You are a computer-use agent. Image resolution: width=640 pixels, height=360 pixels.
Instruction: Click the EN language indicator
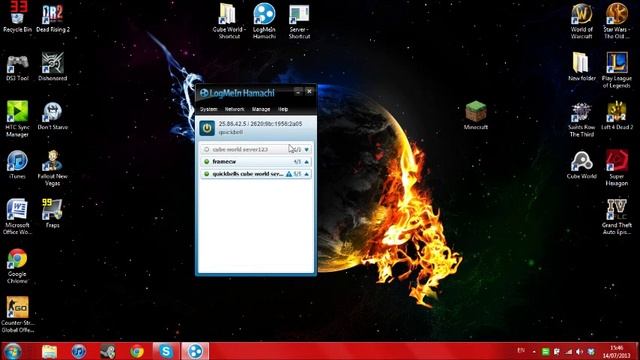coord(521,351)
